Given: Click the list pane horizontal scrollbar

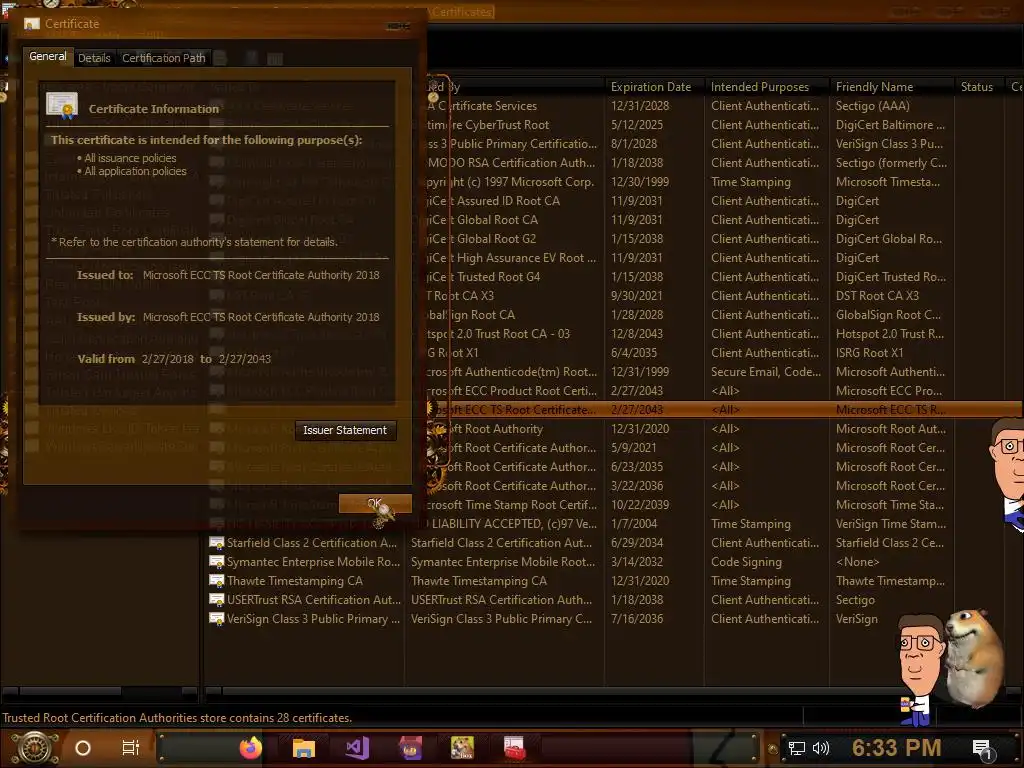Looking at the screenshot, I should coord(614,691).
